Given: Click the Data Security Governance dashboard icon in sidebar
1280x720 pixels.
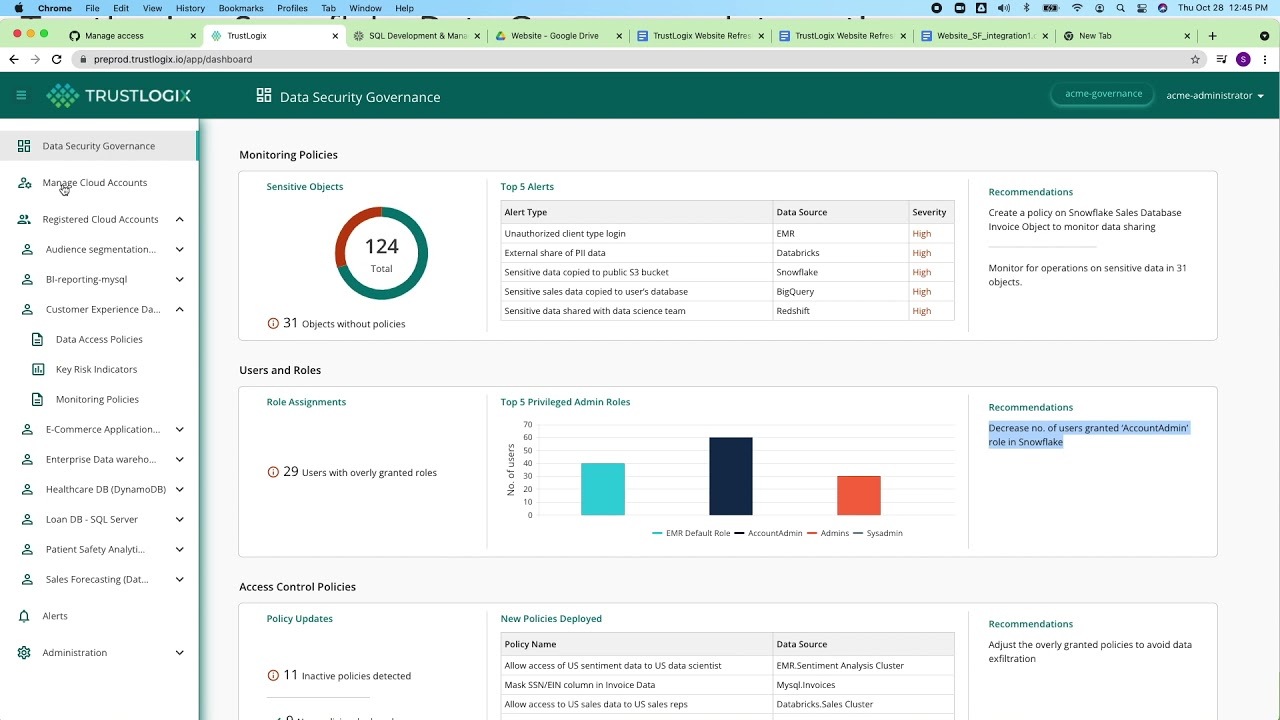Looking at the screenshot, I should pyautogui.click(x=24, y=146).
